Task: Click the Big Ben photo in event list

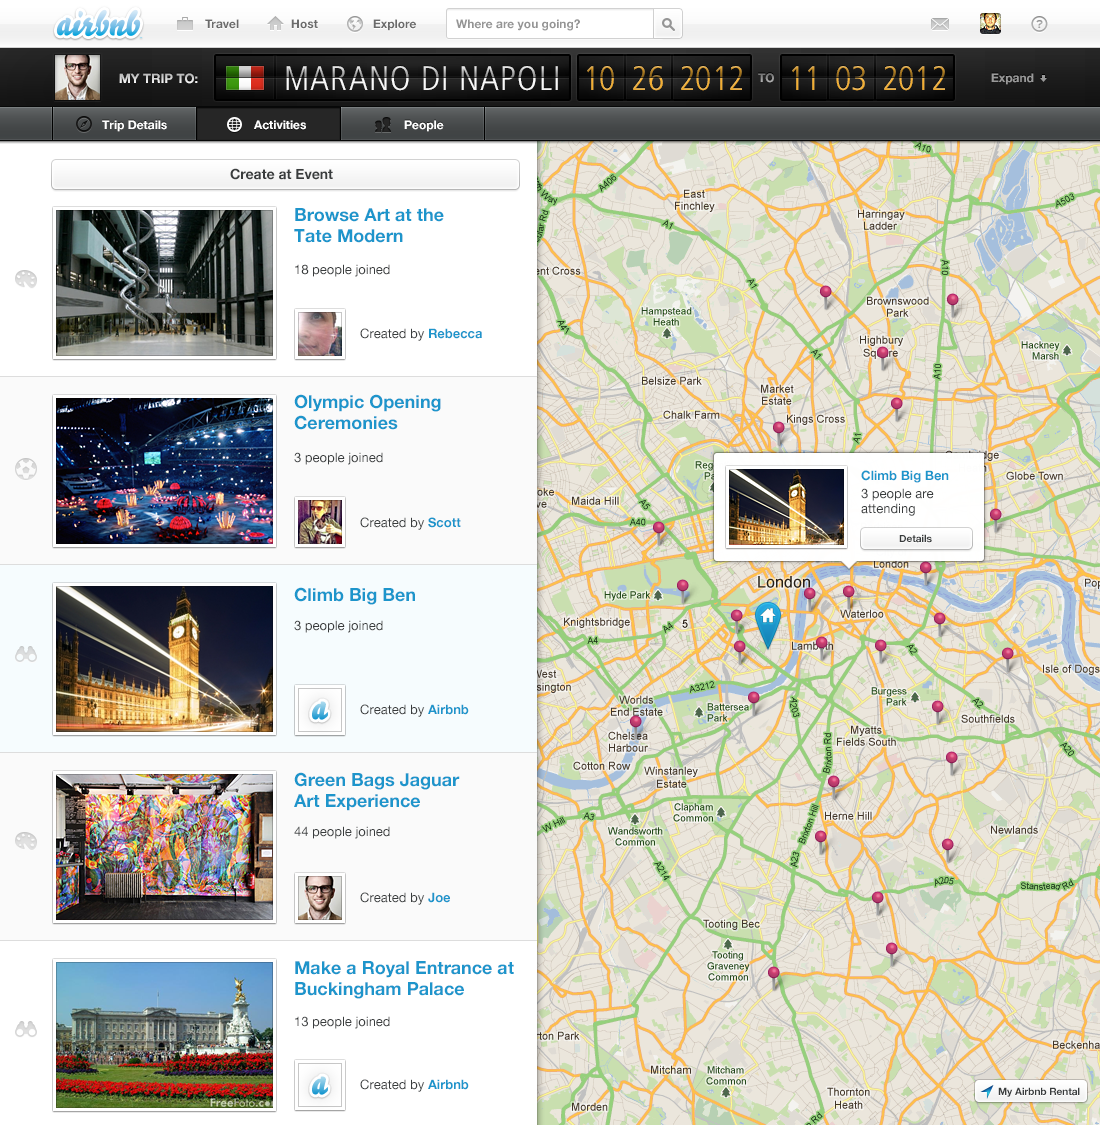Action: [164, 659]
